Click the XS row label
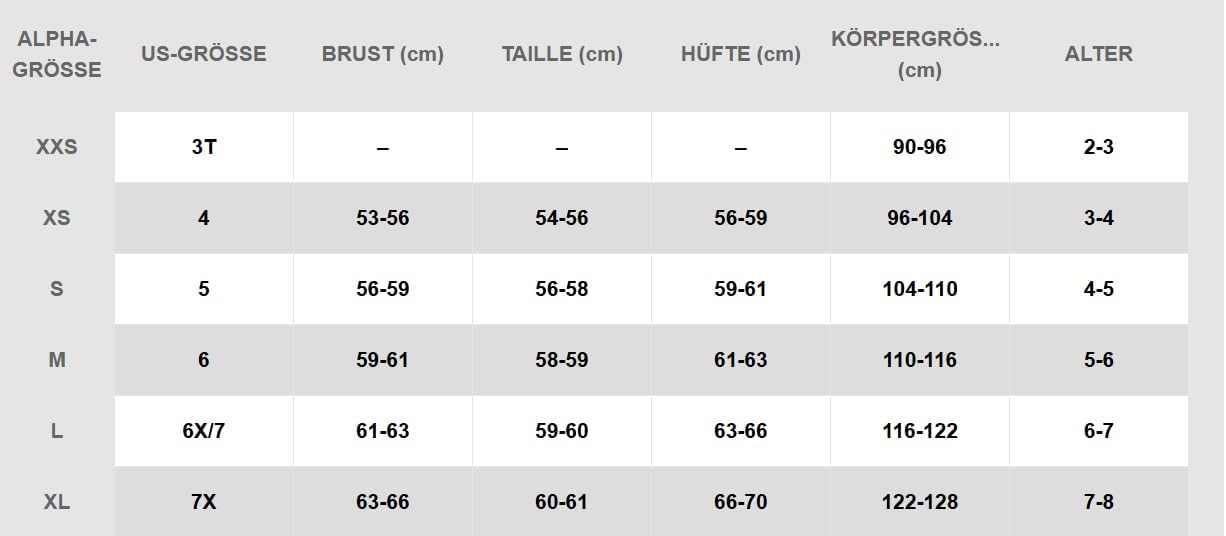The image size is (1226, 536). (57, 218)
